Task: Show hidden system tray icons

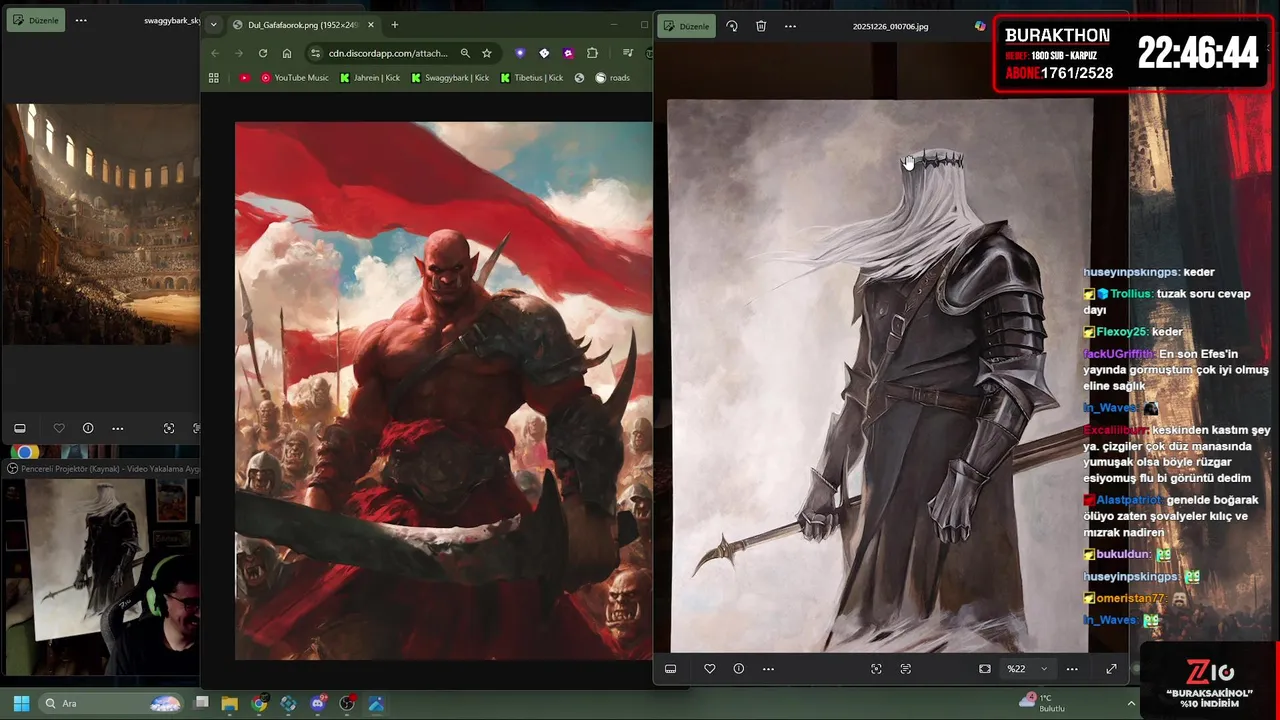Action: (1132, 703)
